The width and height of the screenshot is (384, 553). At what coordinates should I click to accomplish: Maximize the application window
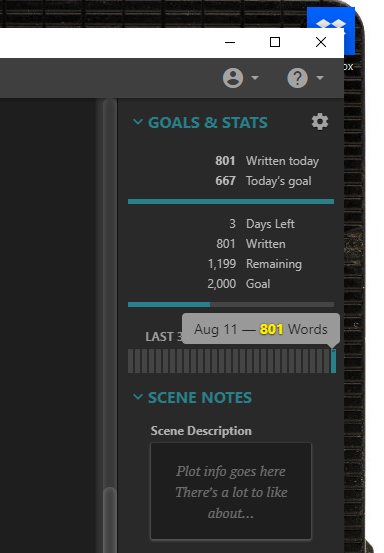(x=275, y=42)
